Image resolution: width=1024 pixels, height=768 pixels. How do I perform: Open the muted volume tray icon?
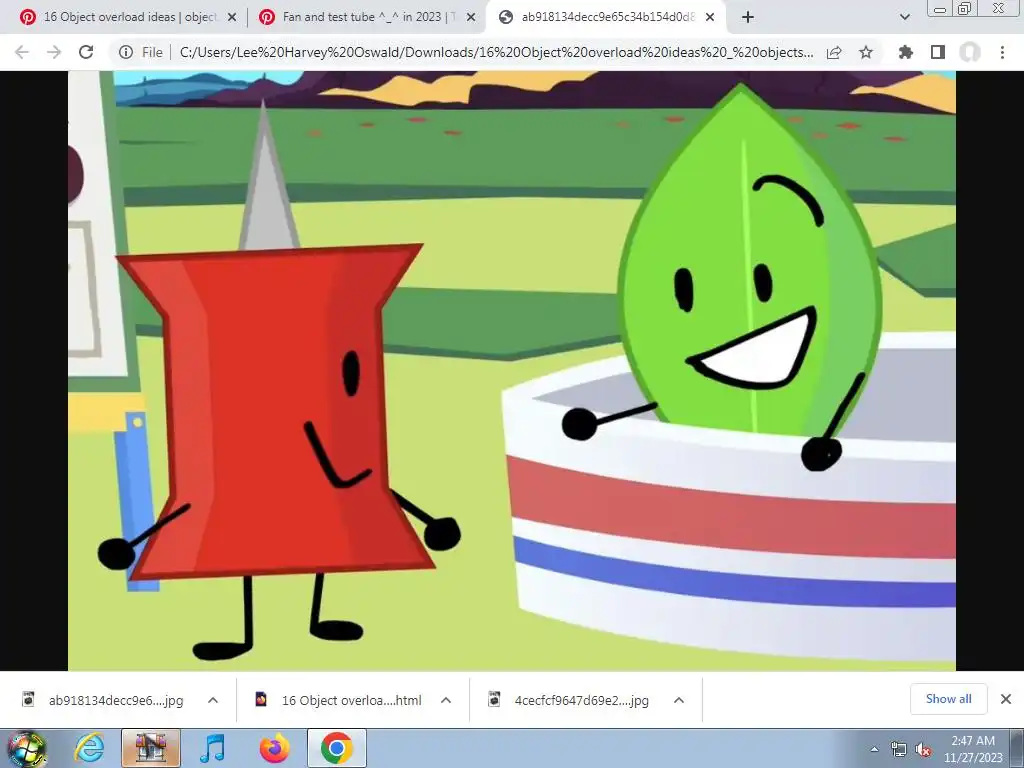pos(923,750)
